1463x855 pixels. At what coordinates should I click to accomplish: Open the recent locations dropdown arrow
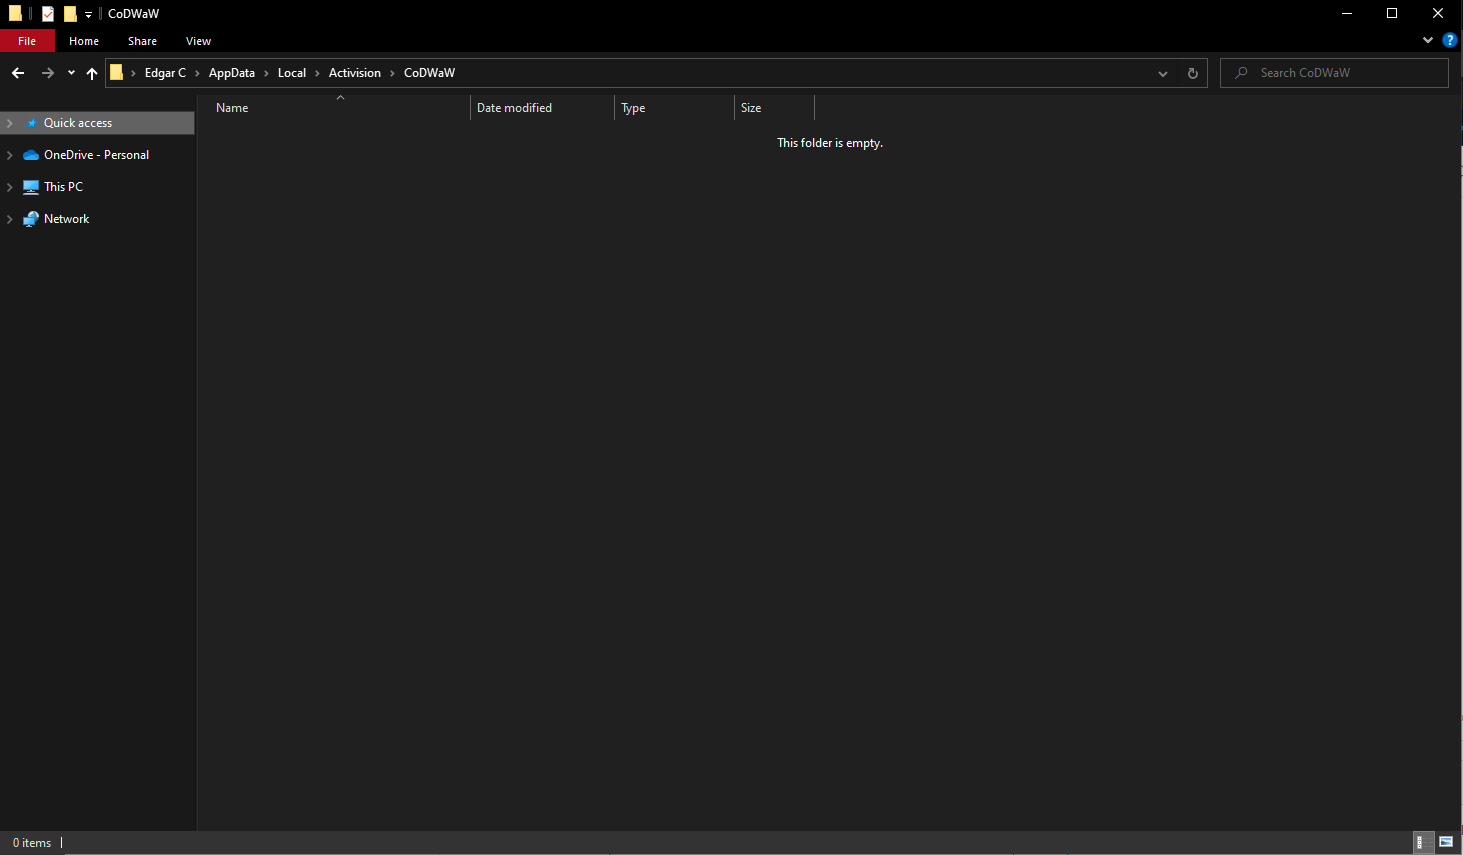coord(71,73)
